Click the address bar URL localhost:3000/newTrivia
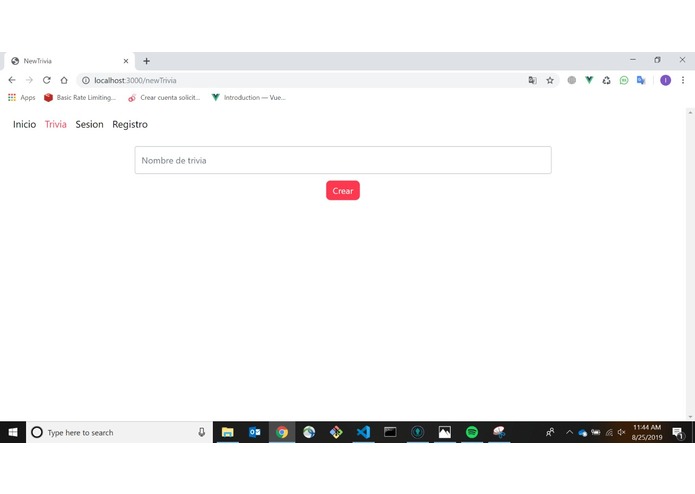Viewport: 695px width, 494px height. tap(135, 80)
